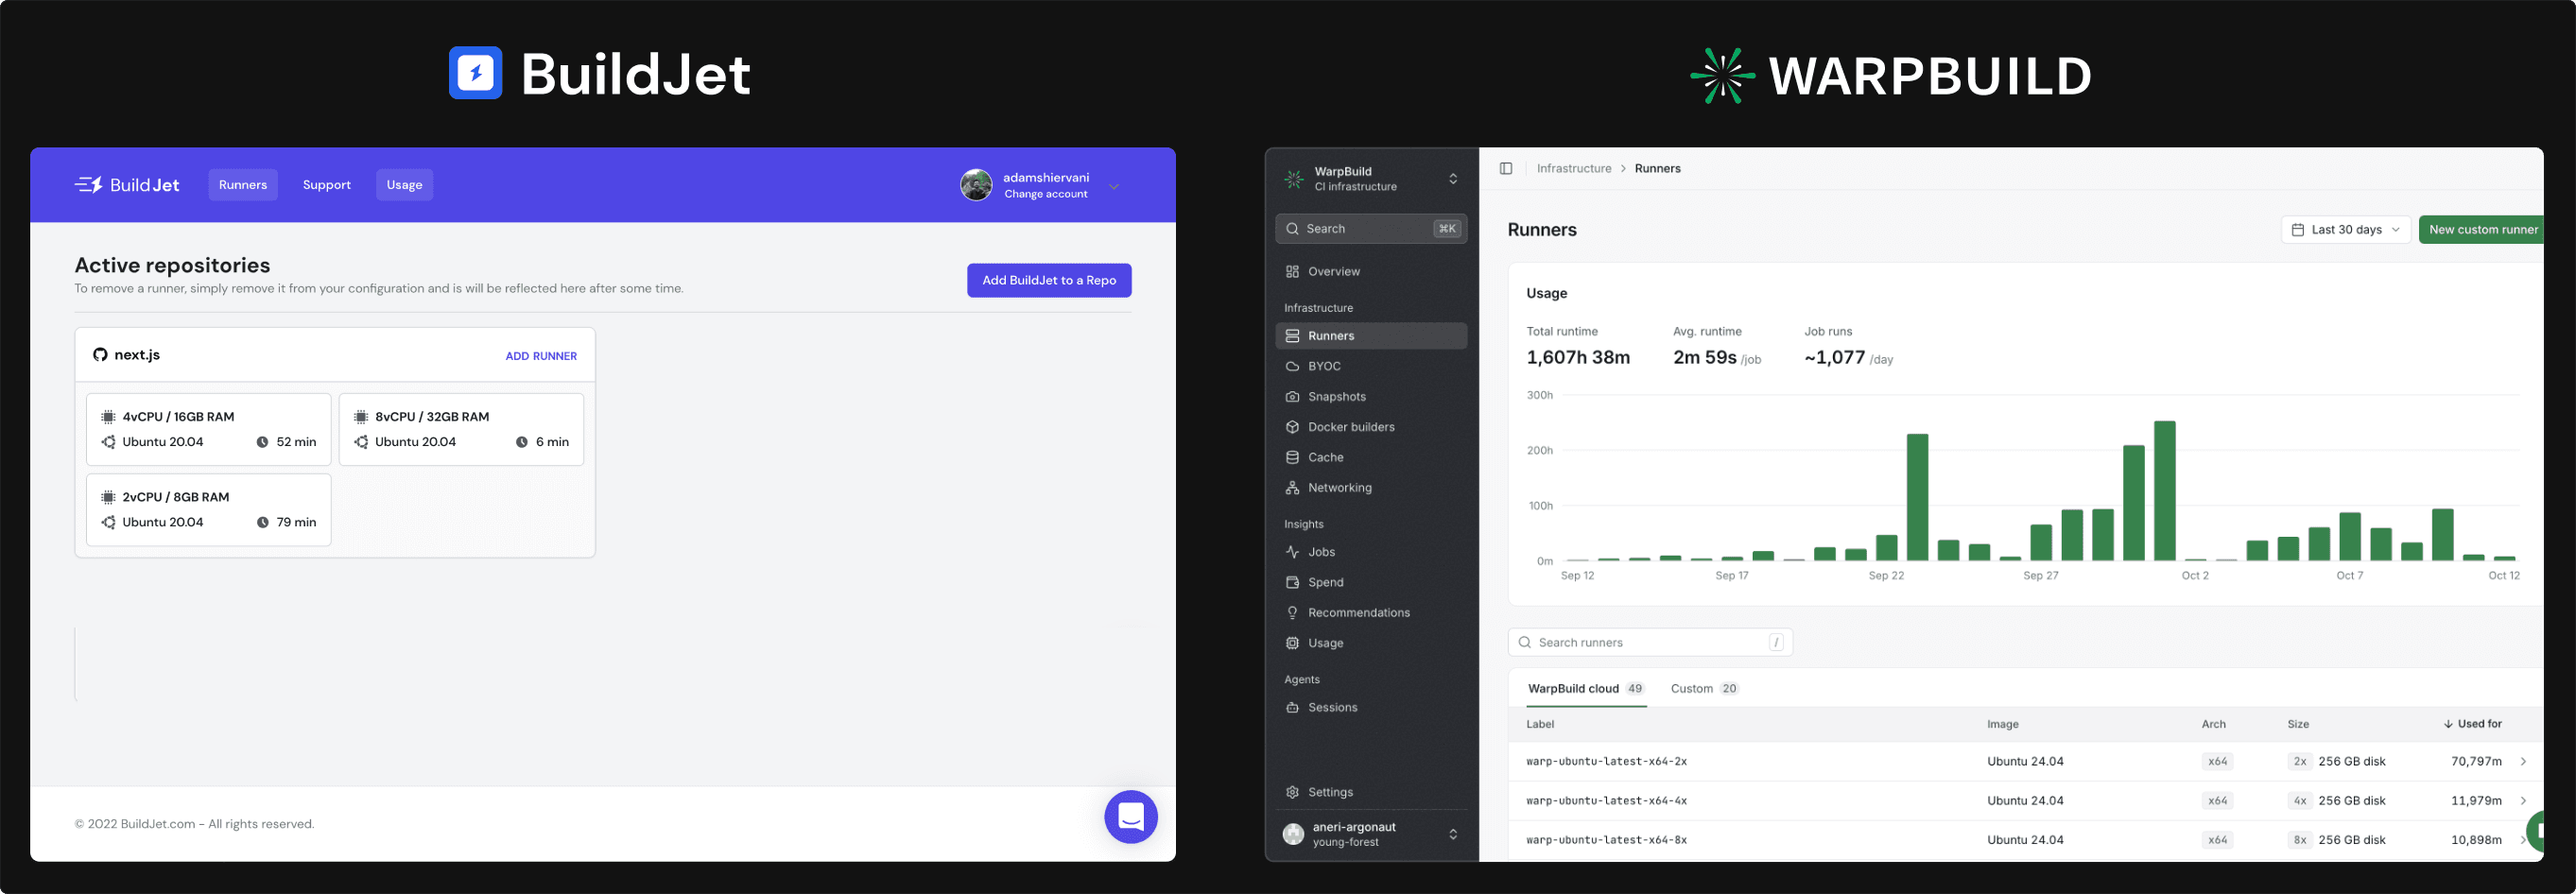Click Infrastructure breadcrumb link
Viewport: 2576px width, 894px height.
pyautogui.click(x=1574, y=169)
